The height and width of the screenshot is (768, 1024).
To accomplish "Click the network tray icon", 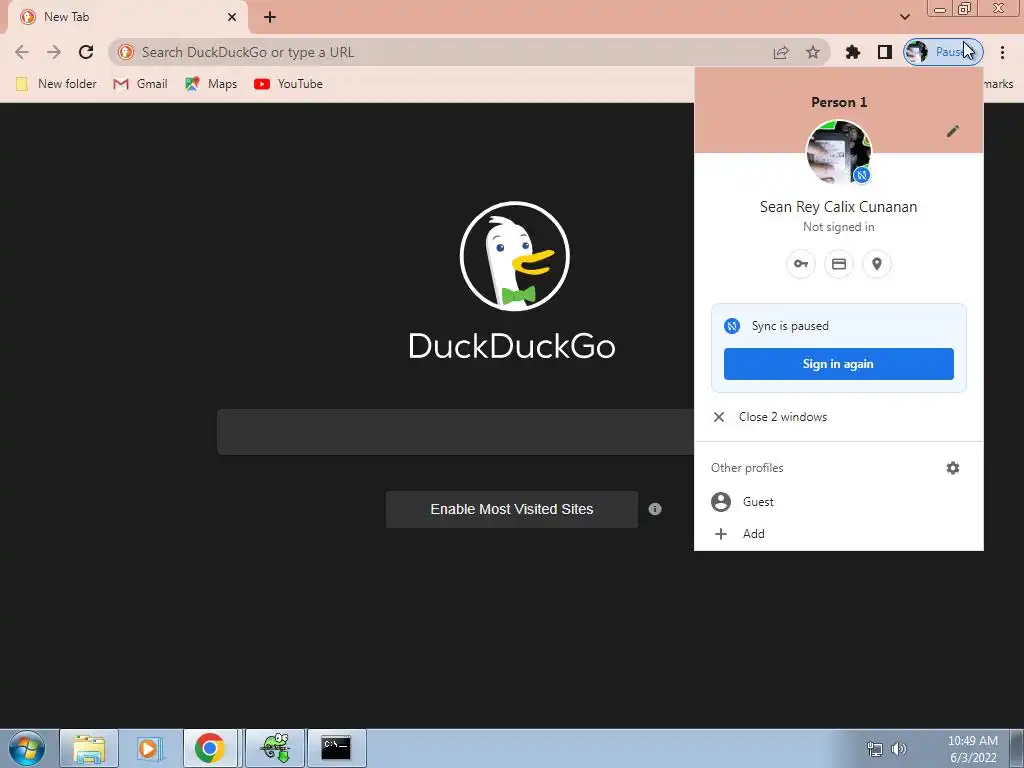I will pos(874,749).
